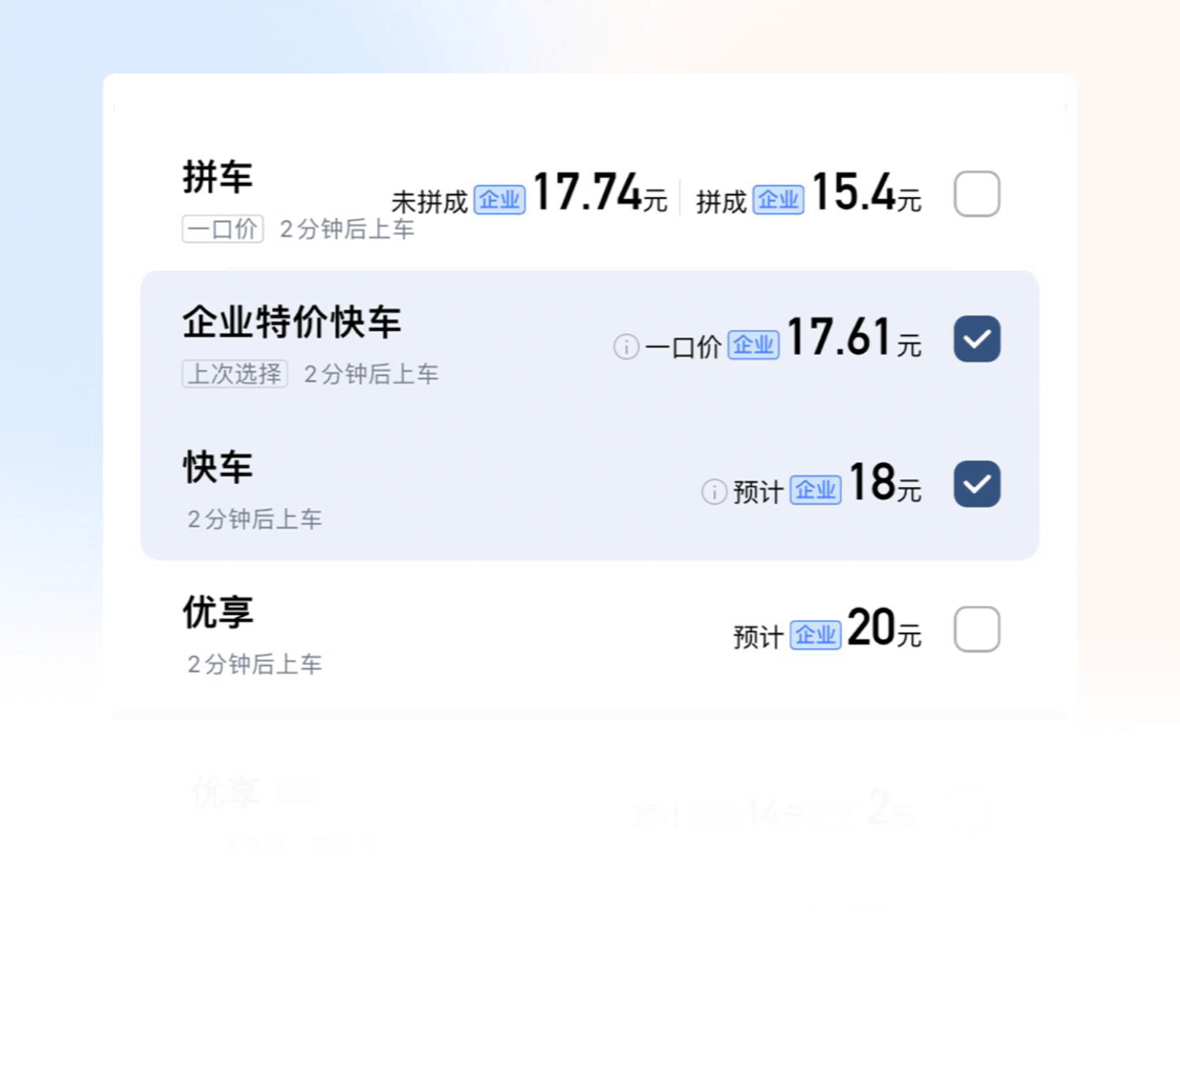Uncheck the 快车 checkbox
The image size is (1180, 1084).
(976, 484)
